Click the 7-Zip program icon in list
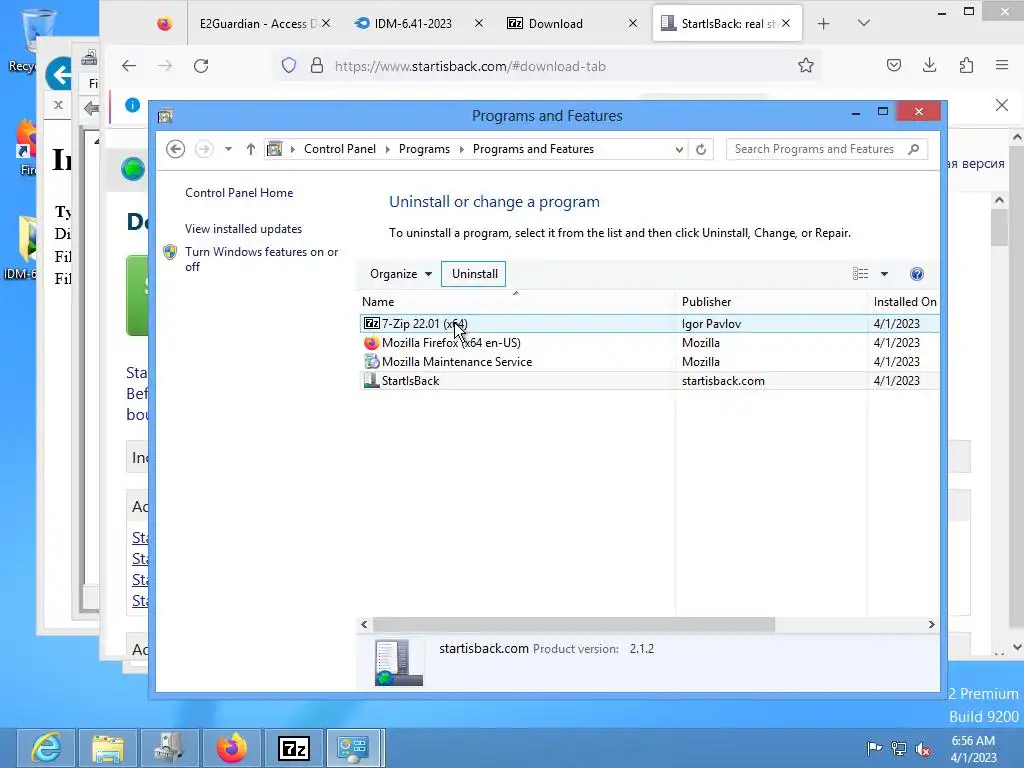The image size is (1024, 768). (372, 323)
